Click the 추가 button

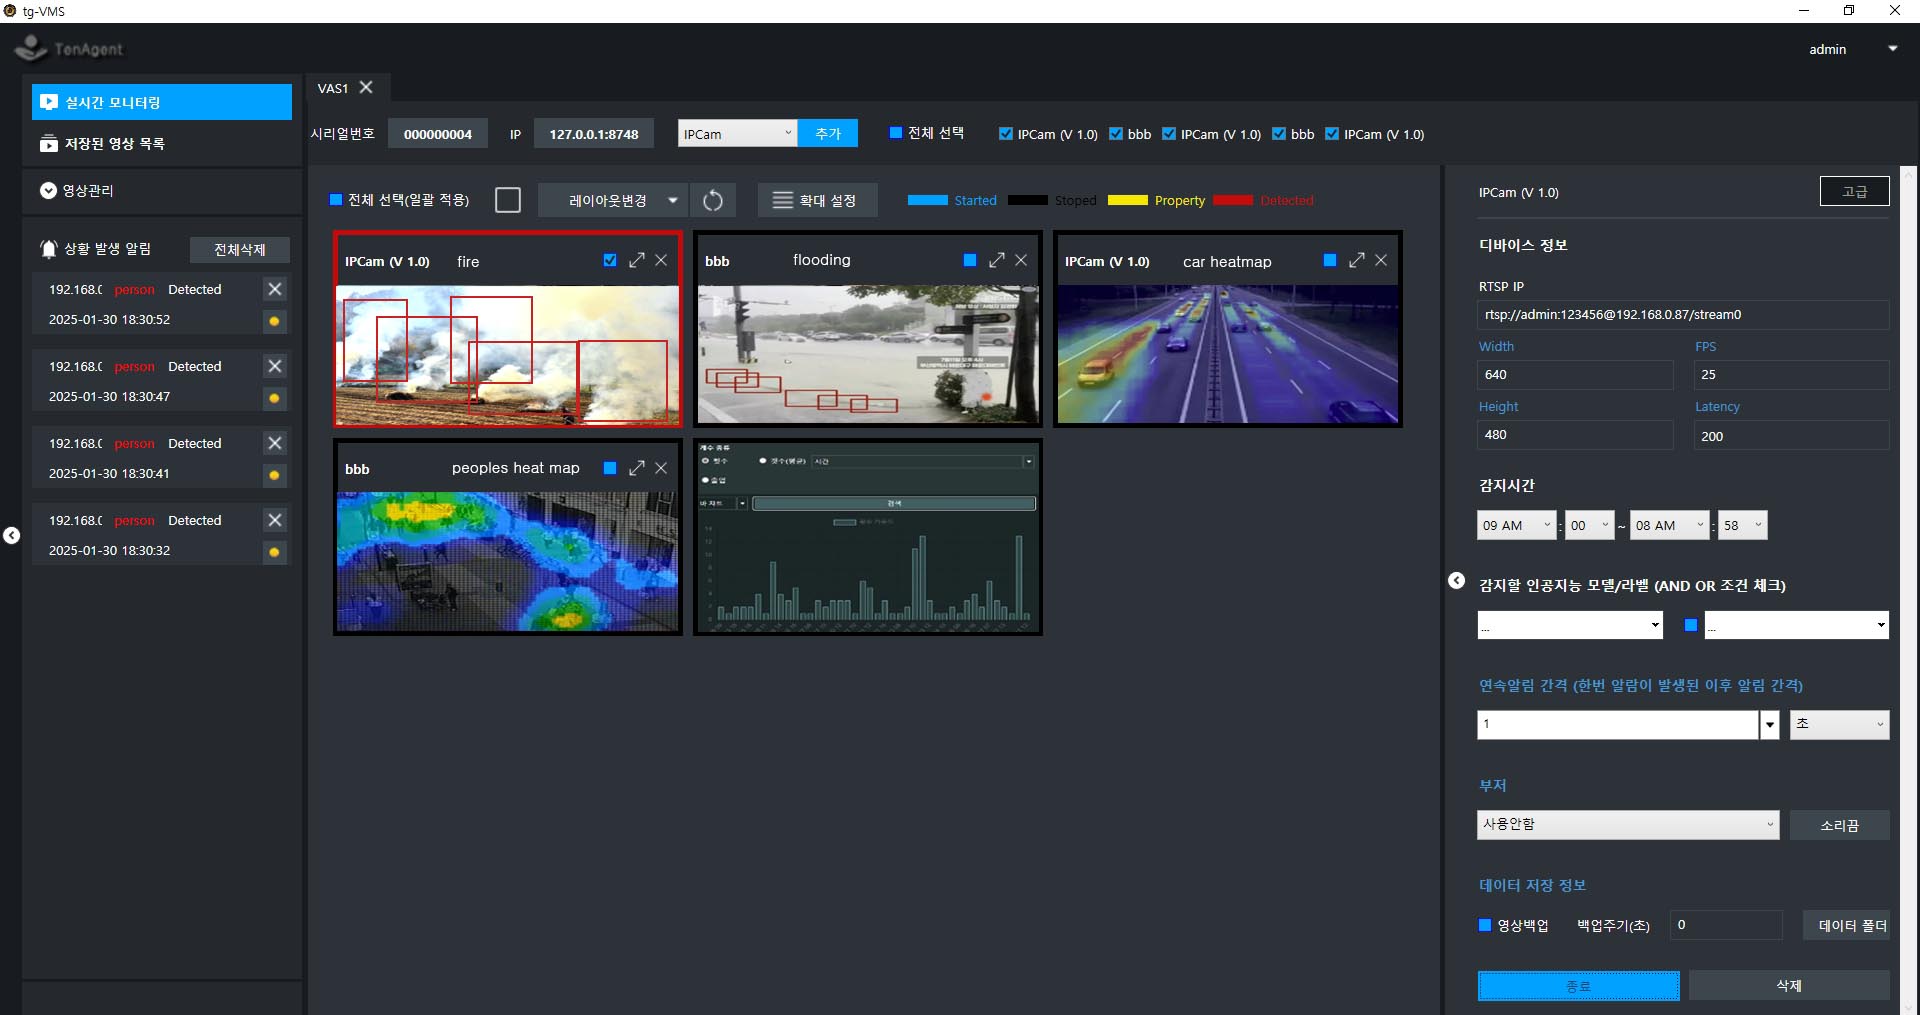point(828,134)
